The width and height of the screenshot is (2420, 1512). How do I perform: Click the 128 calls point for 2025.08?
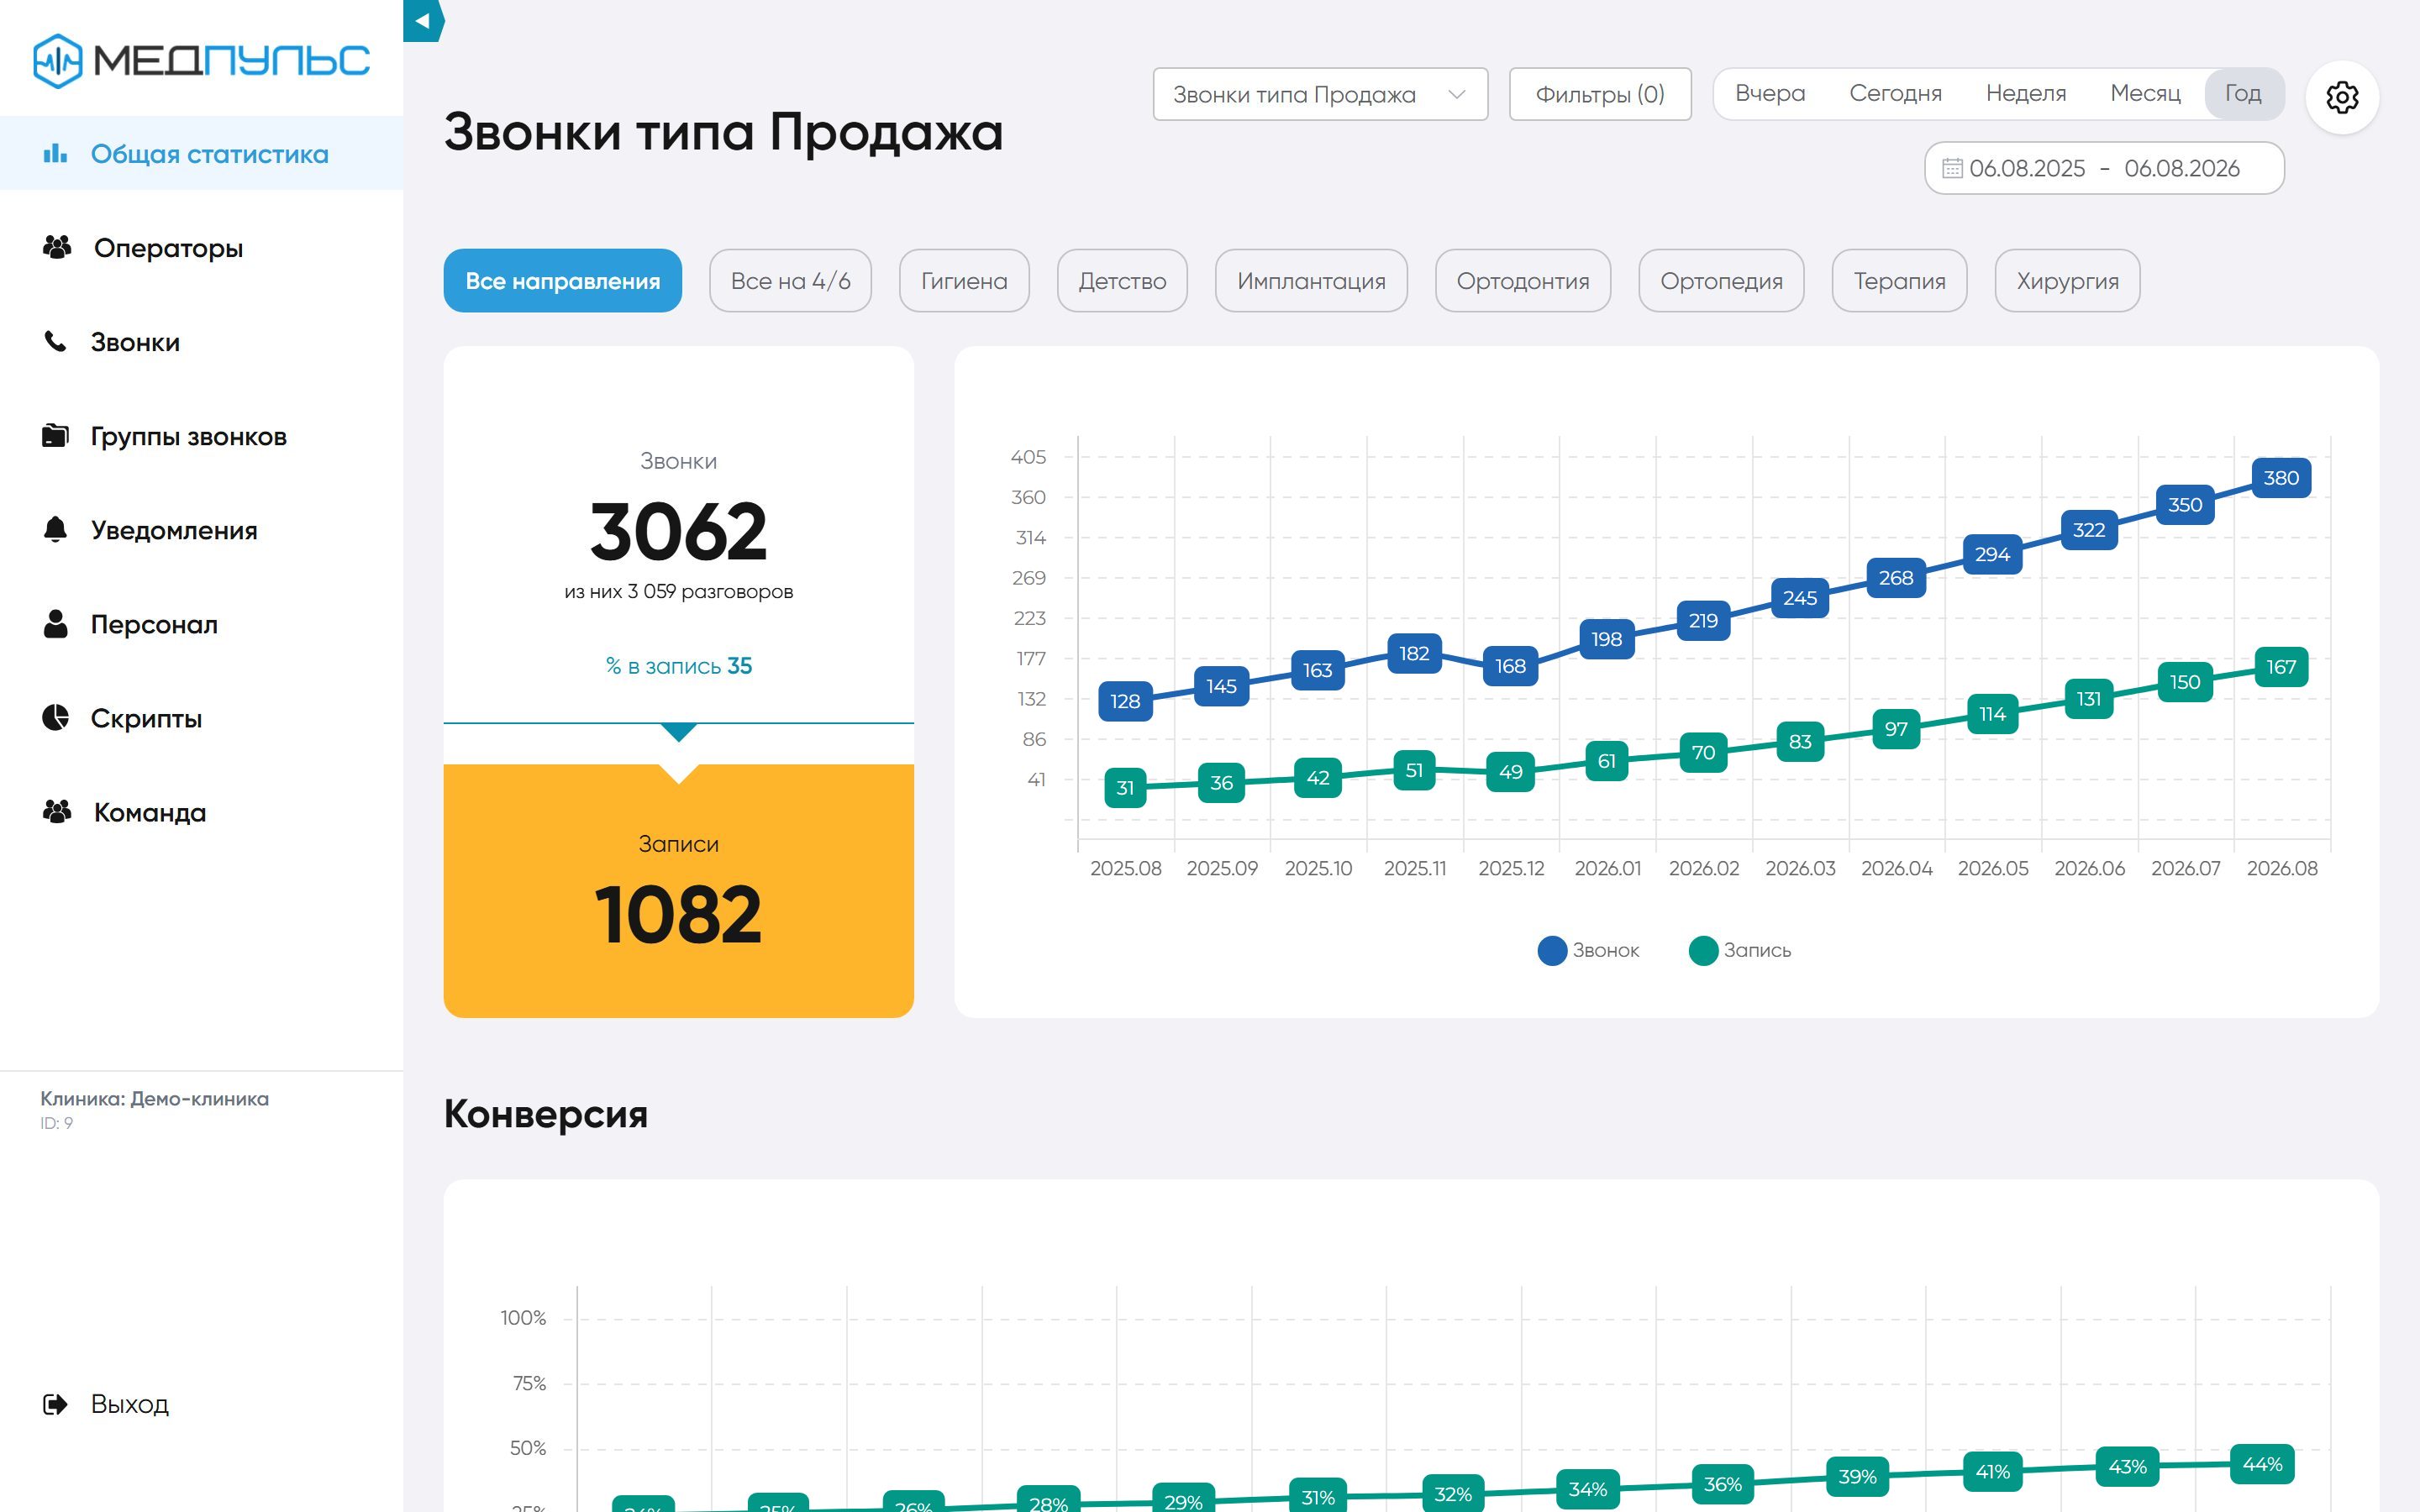1125,701
